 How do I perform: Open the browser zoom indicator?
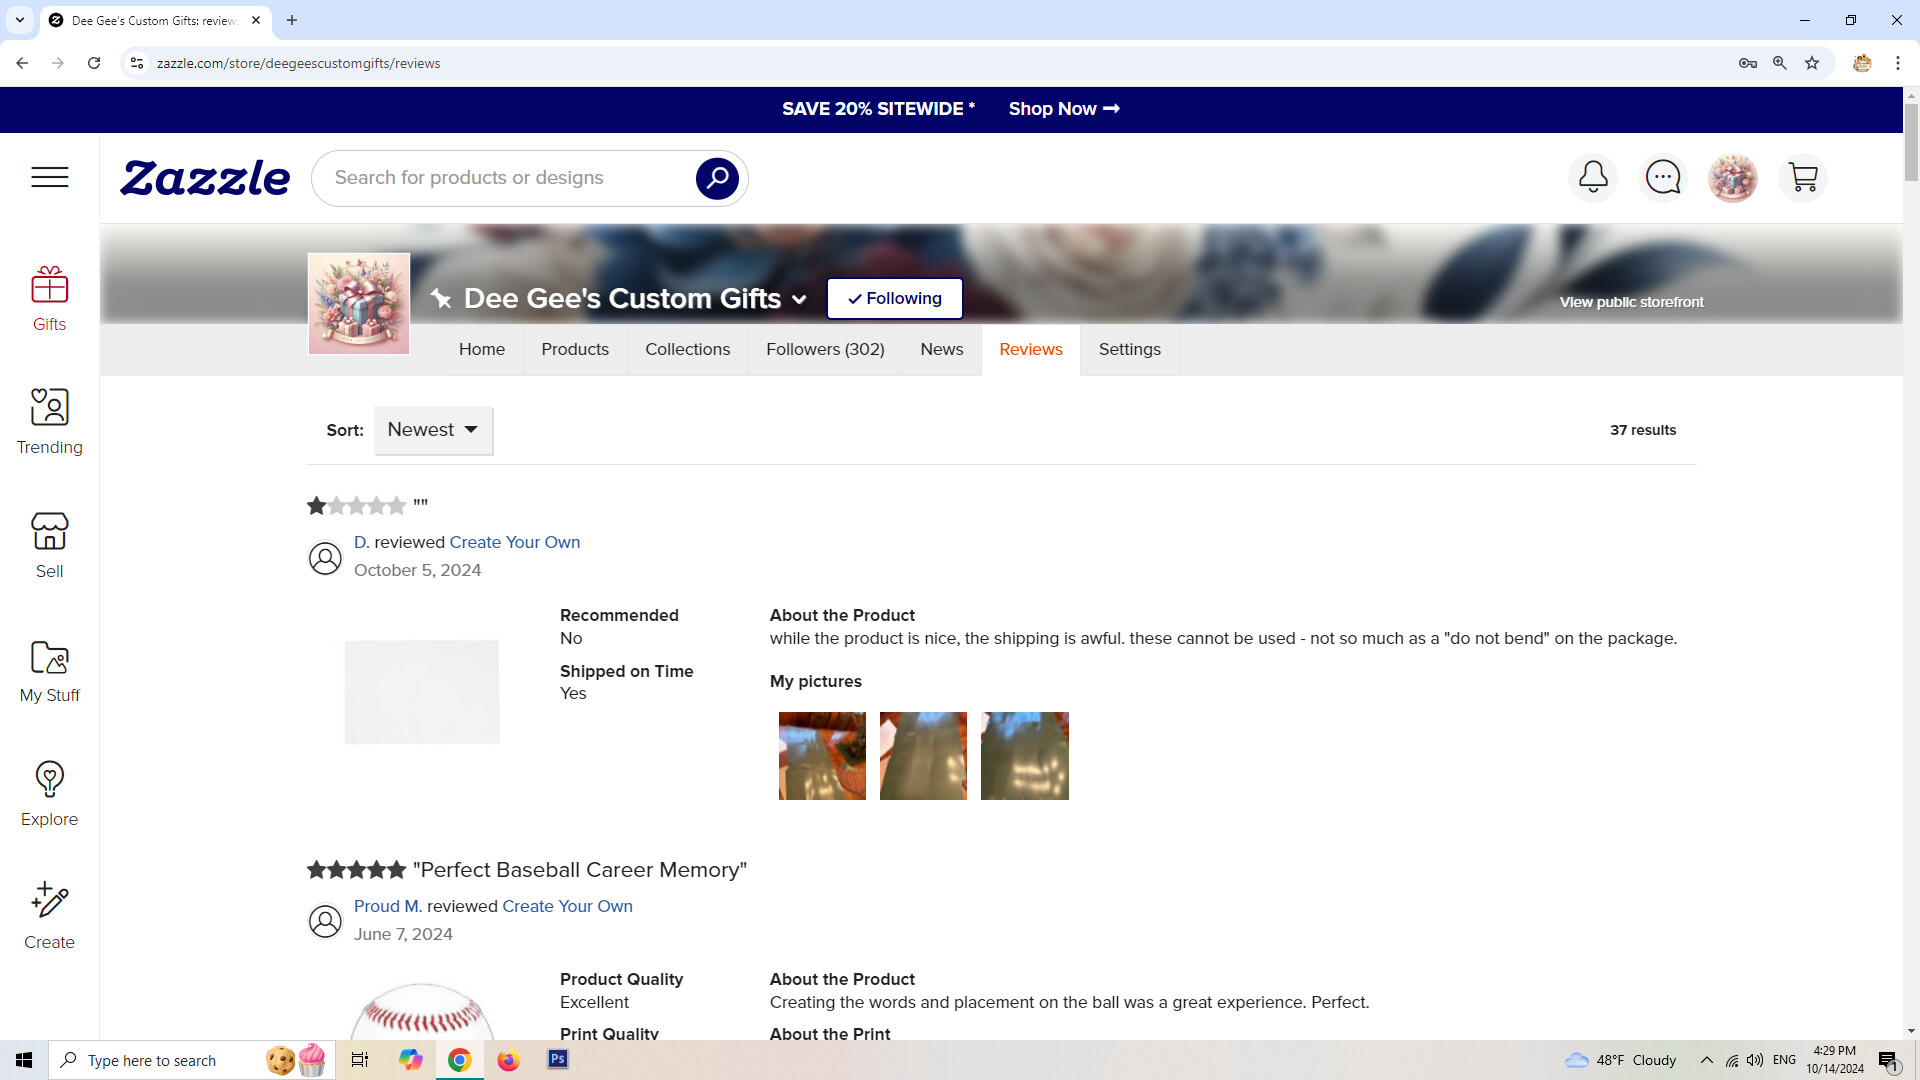pyautogui.click(x=1780, y=63)
